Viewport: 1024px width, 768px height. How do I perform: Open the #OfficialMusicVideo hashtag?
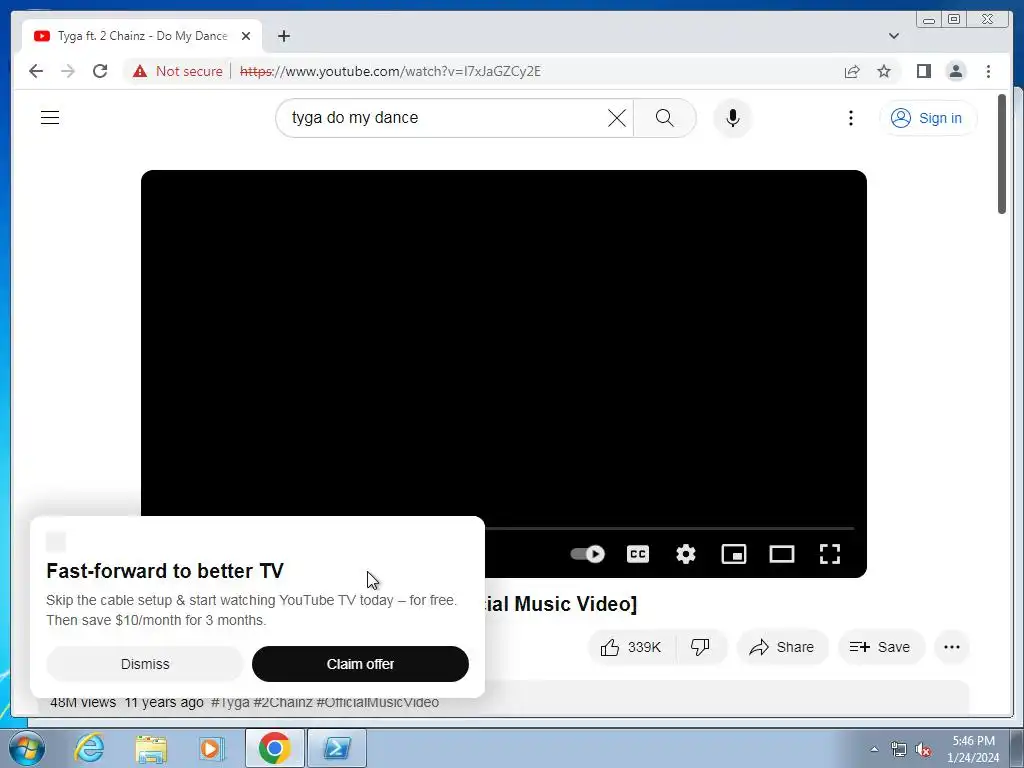pos(377,703)
